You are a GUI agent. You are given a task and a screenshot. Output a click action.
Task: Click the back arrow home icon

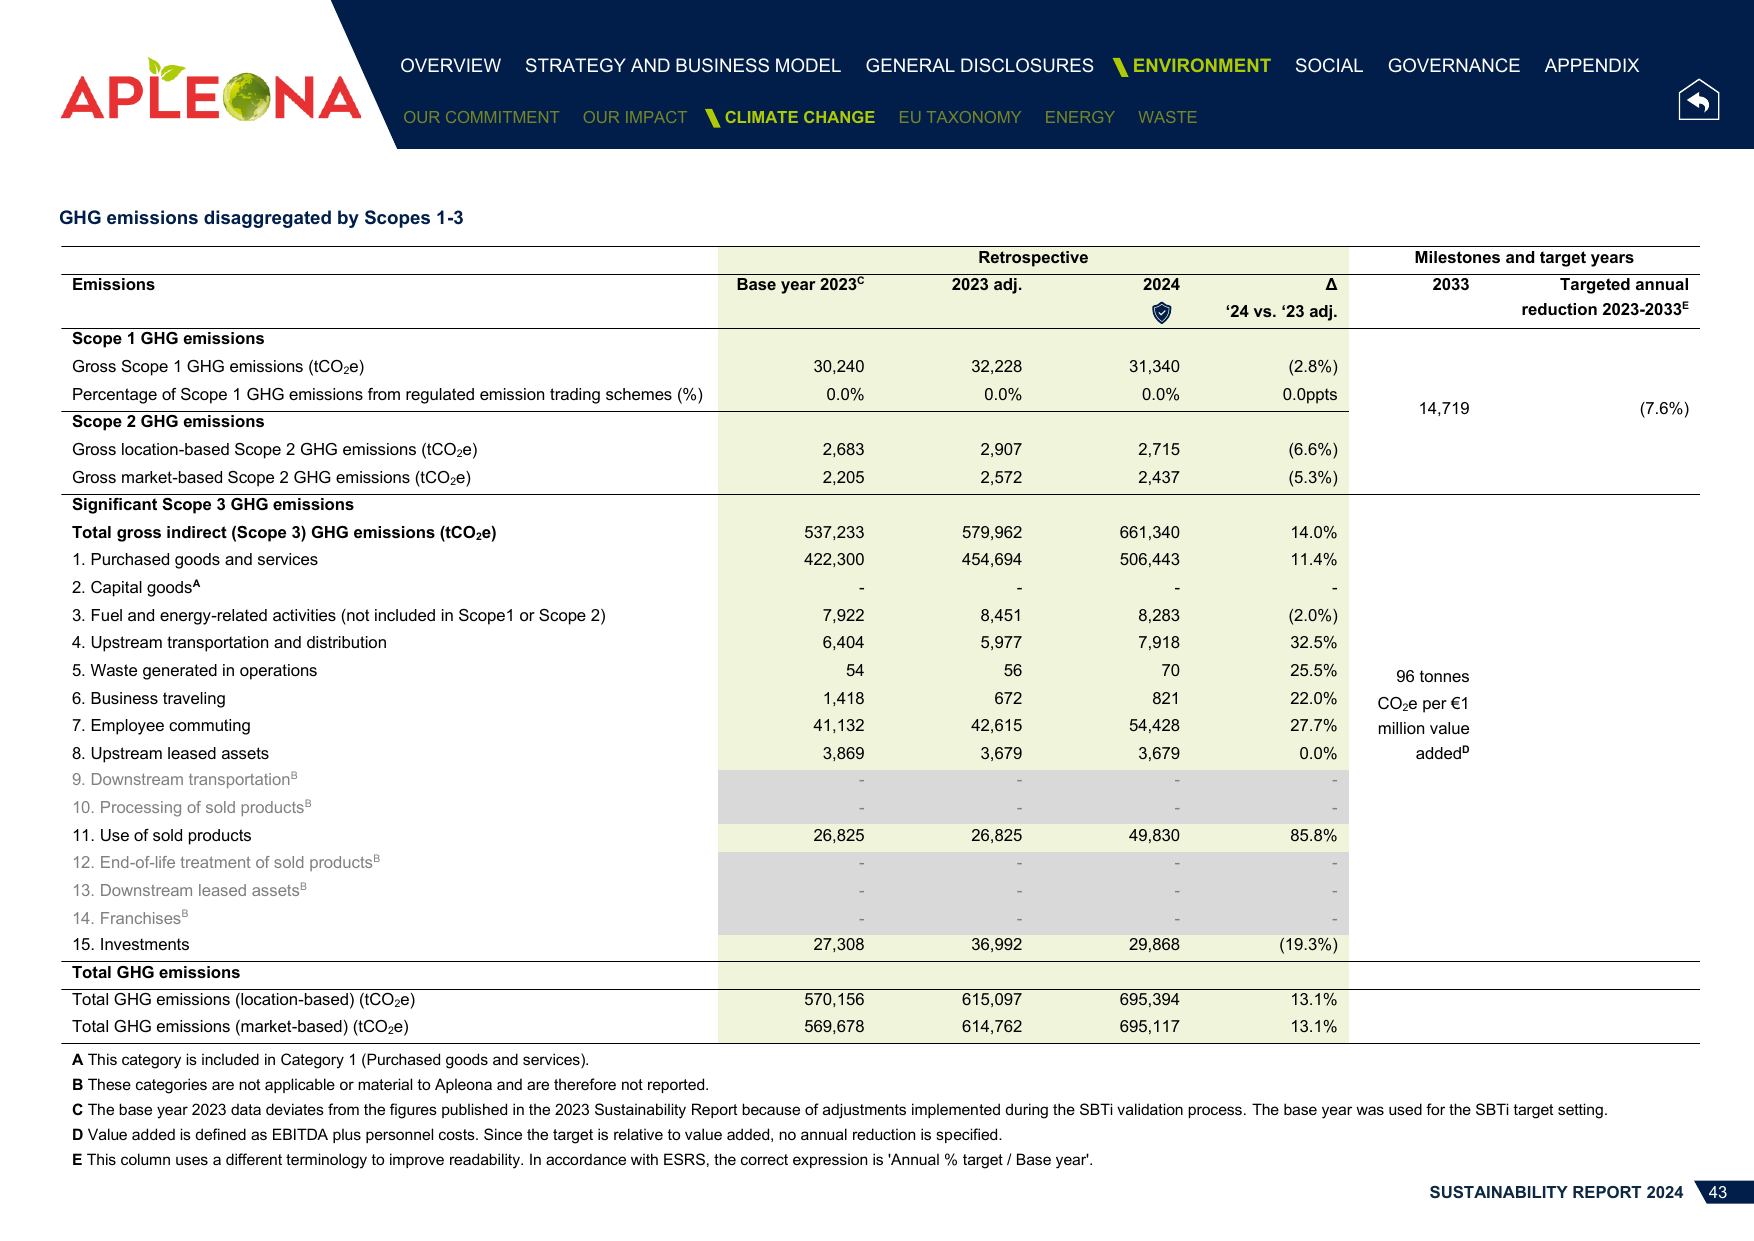[x=1698, y=99]
